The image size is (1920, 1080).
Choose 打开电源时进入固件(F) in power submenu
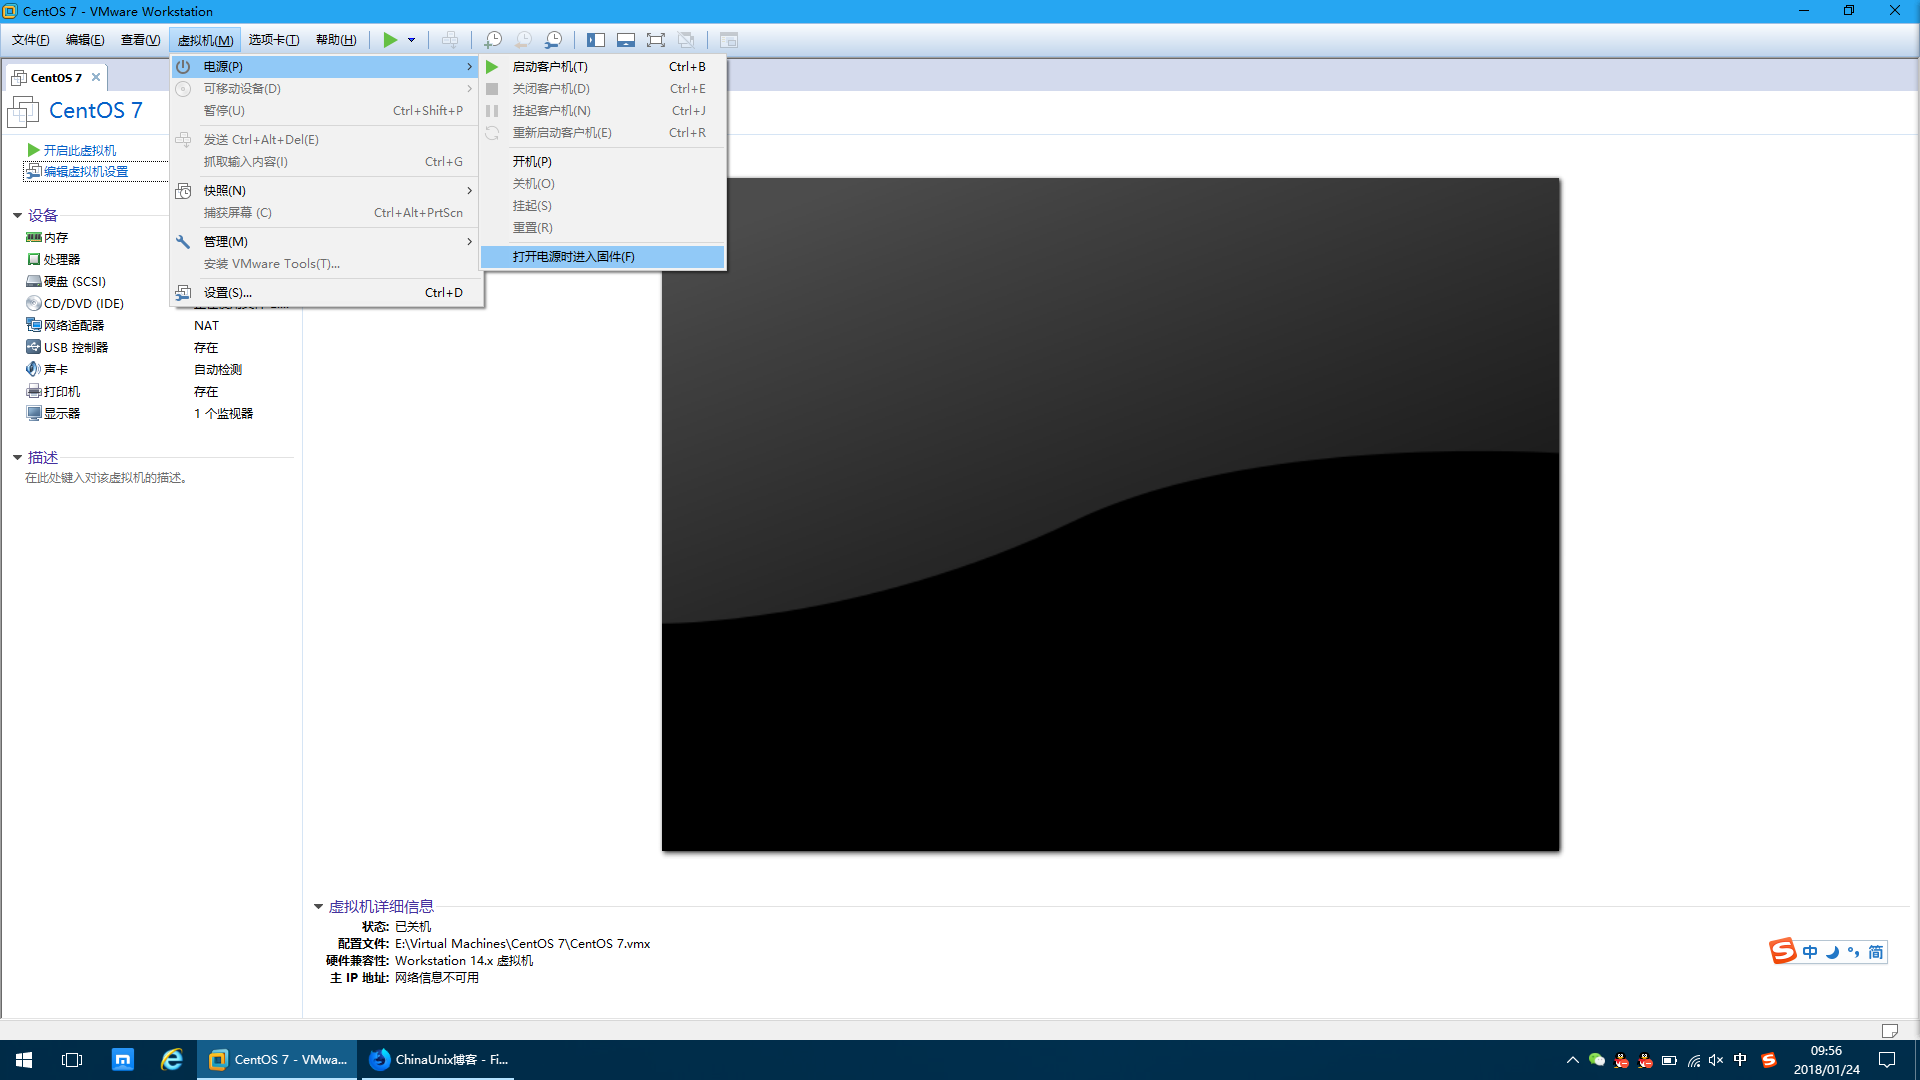pyautogui.click(x=603, y=257)
